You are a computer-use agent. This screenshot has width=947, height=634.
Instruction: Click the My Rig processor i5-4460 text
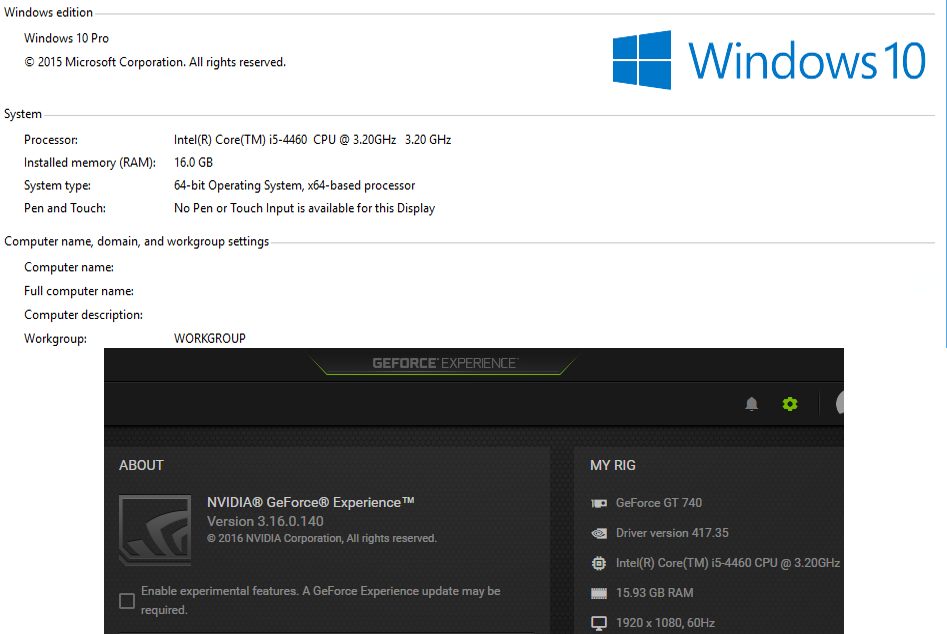click(x=728, y=563)
